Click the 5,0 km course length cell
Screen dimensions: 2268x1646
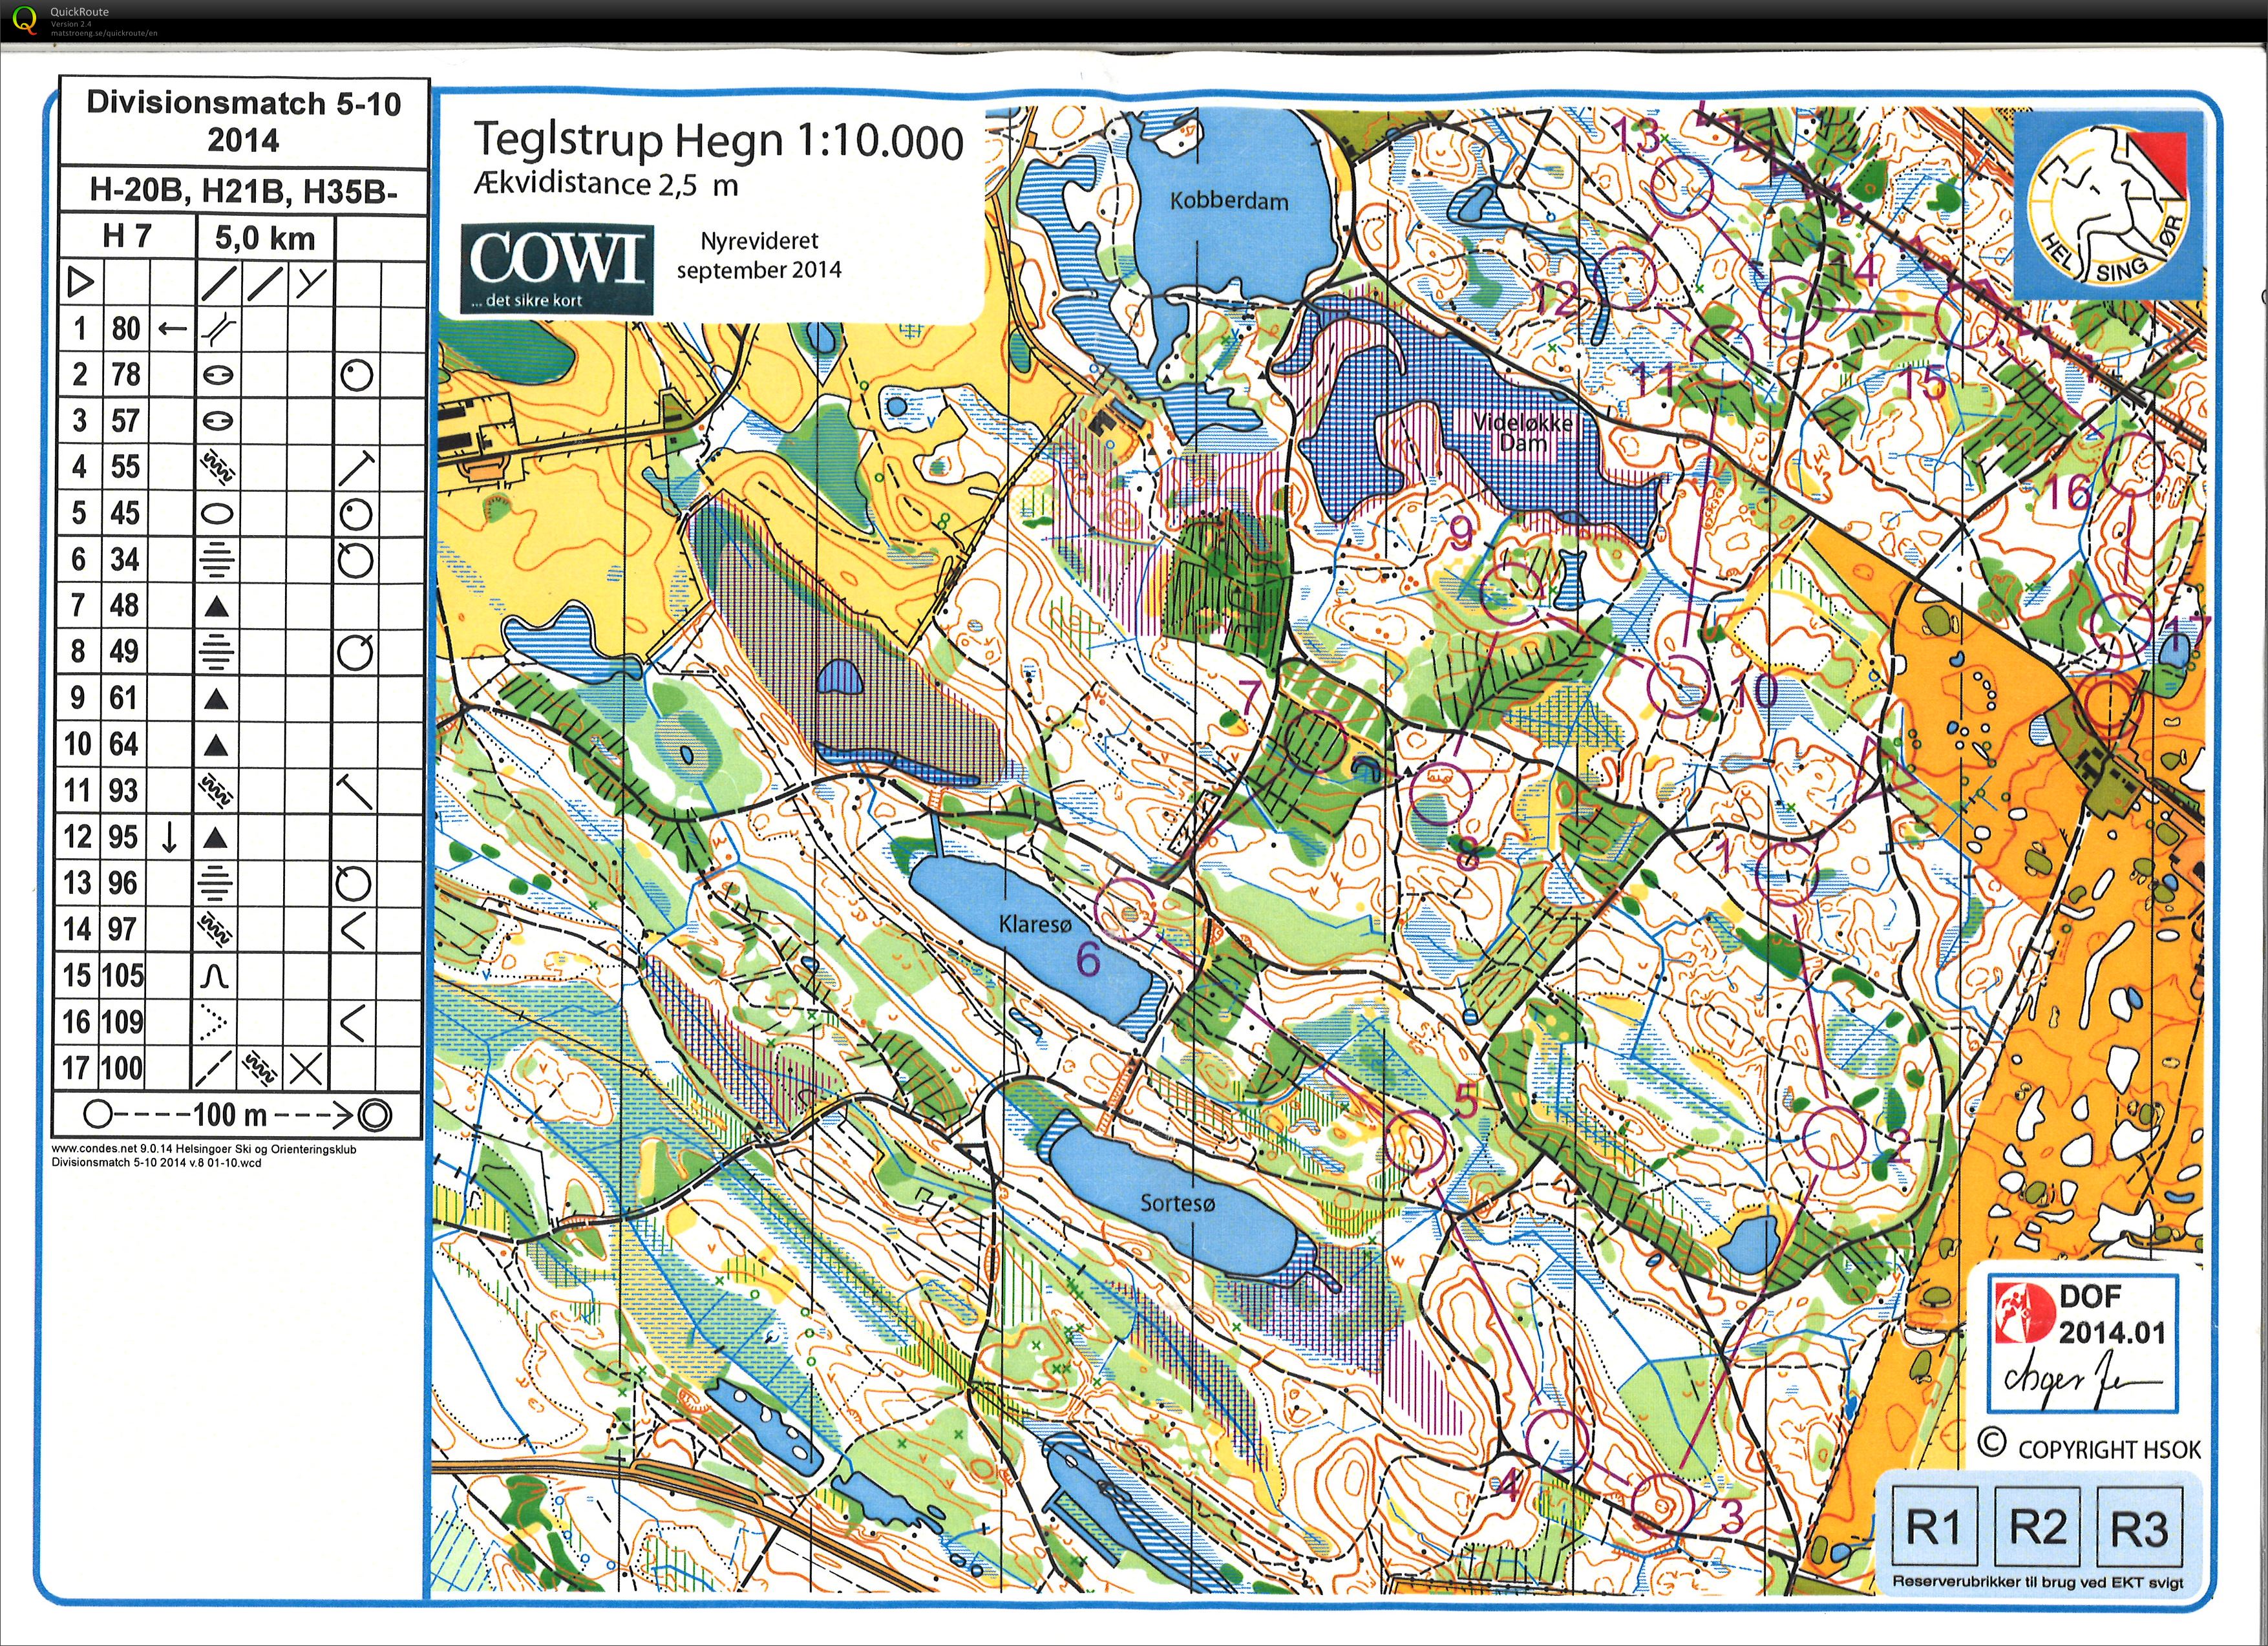[265, 238]
